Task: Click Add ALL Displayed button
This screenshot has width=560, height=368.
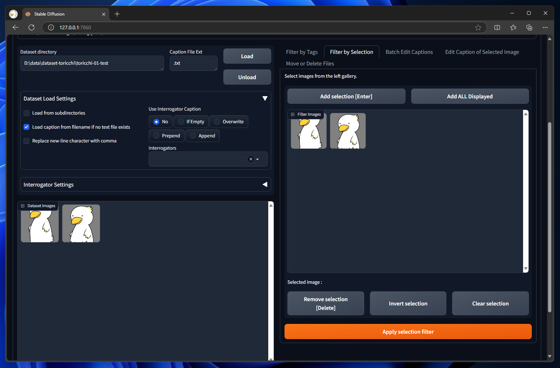Action: pos(470,96)
